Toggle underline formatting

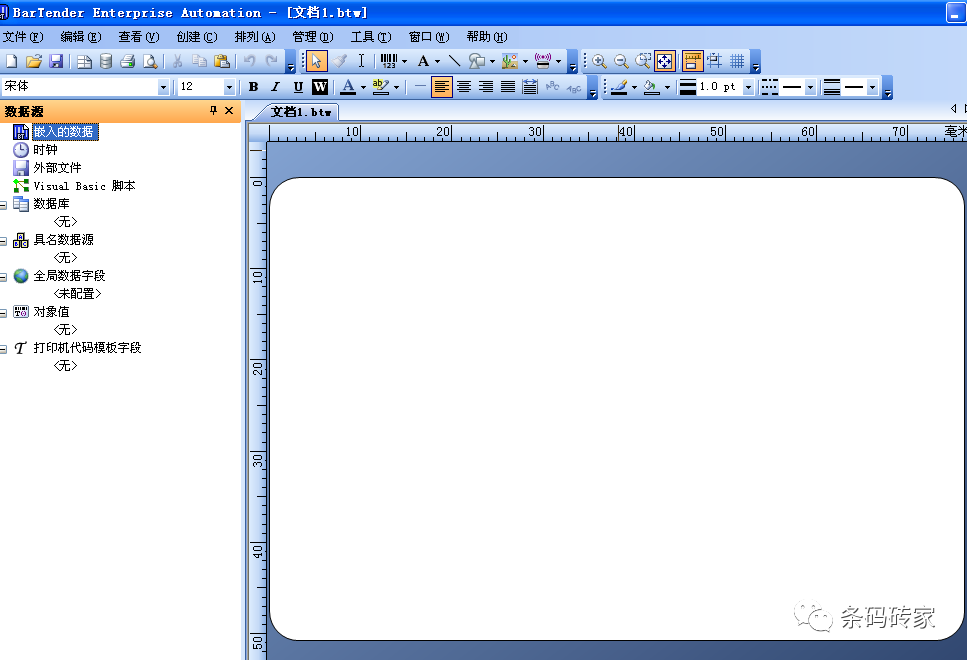(x=298, y=87)
